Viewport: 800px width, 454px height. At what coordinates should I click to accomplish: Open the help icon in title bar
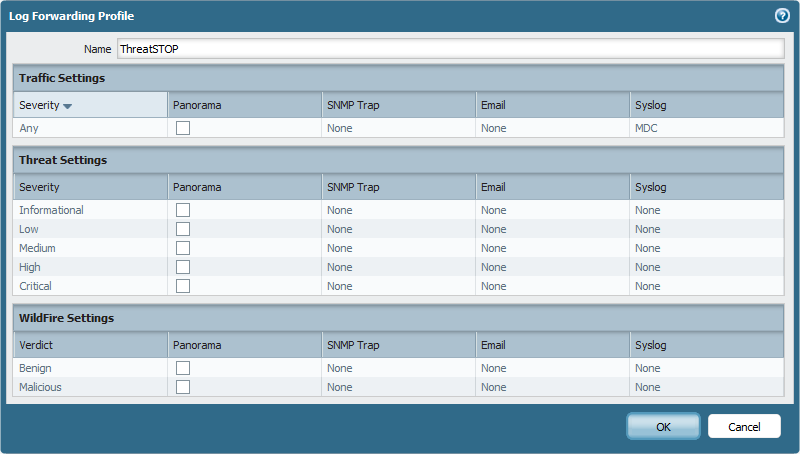(x=782, y=16)
